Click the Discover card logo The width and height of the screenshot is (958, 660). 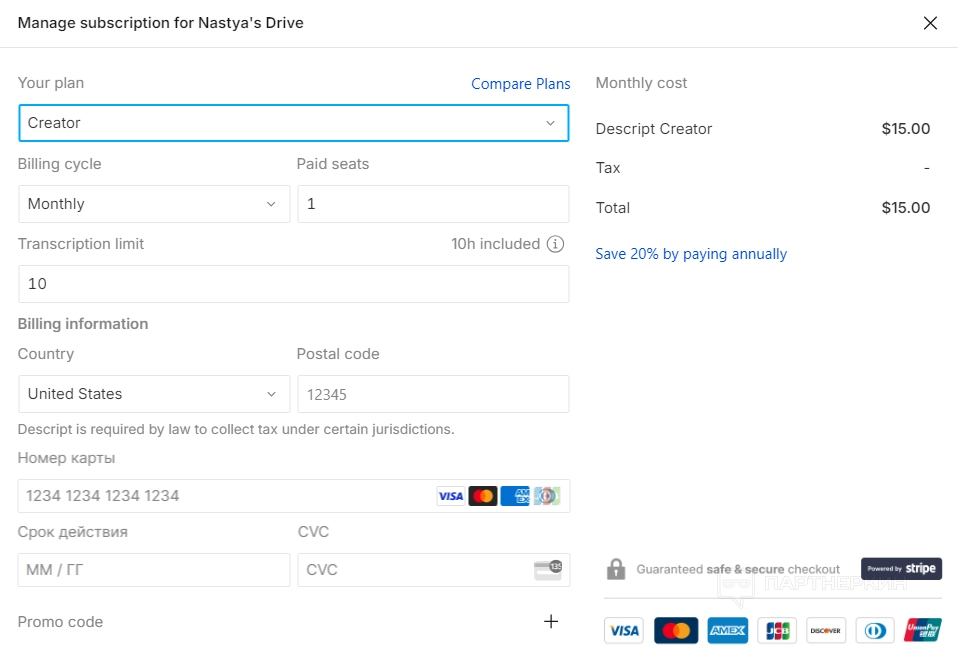coord(826,630)
